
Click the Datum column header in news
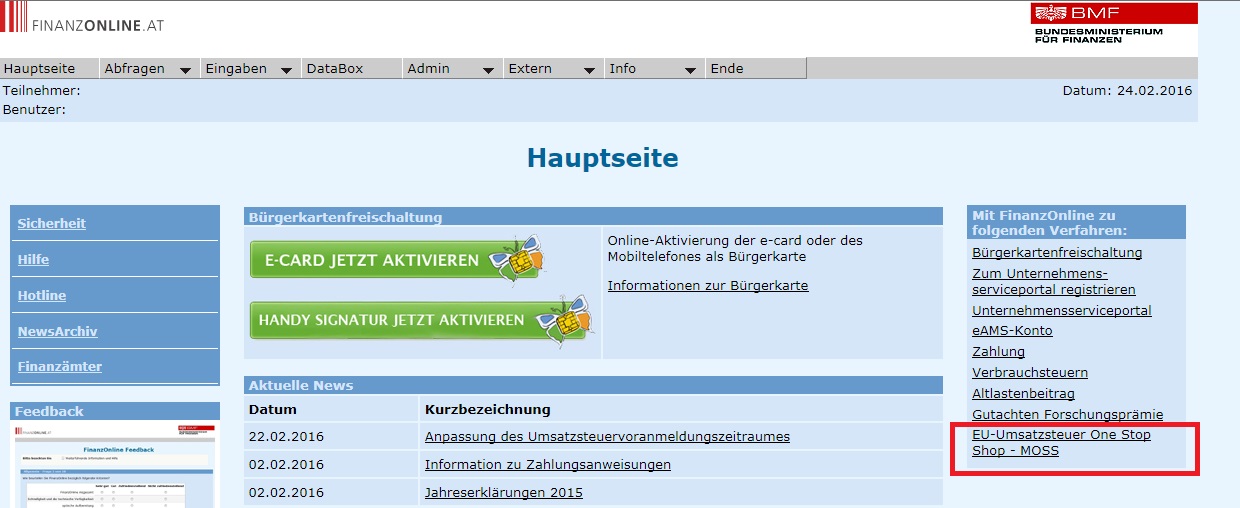coord(273,409)
